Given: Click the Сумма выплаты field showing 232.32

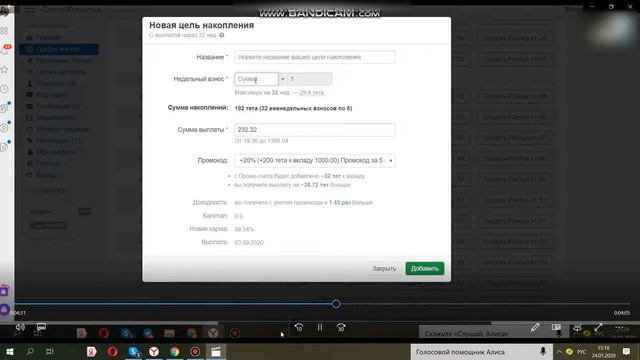Looking at the screenshot, I should pyautogui.click(x=315, y=129).
